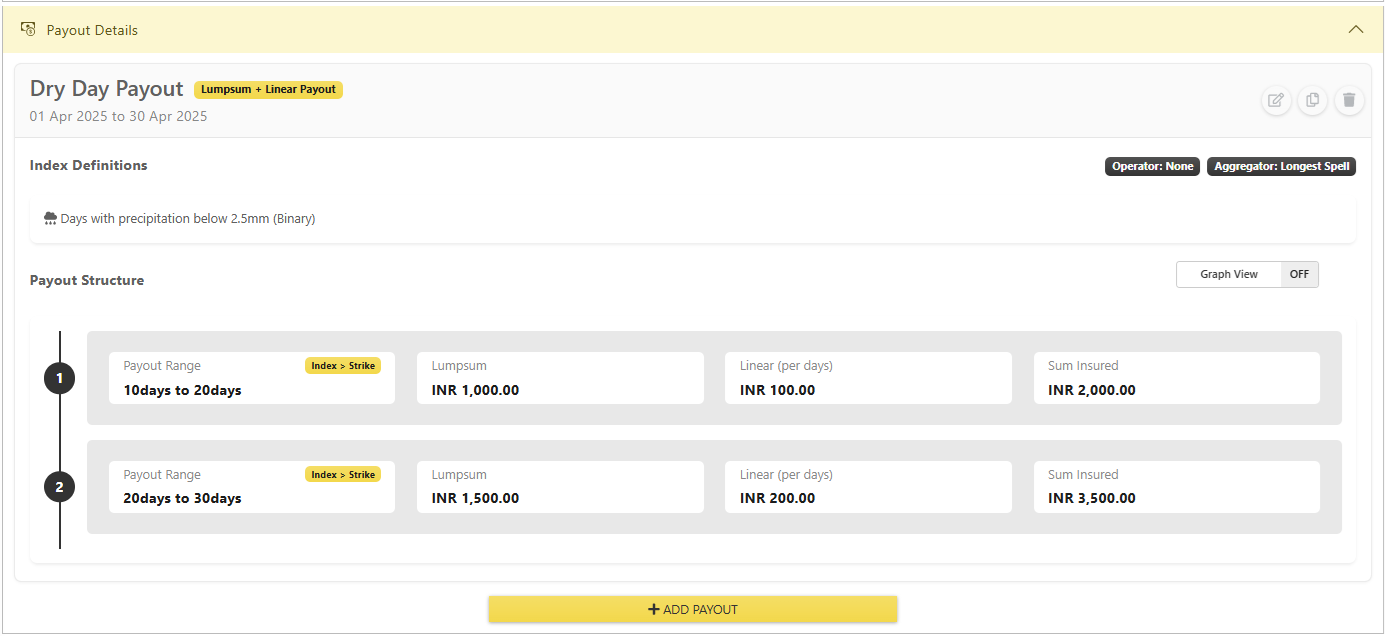Click Index > Strike badge in 10days to 20days row
This screenshot has width=1388, height=636.
343,366
